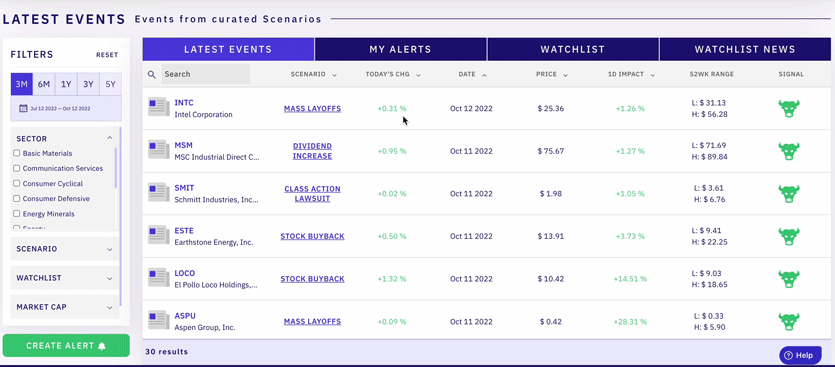Click the bull signal icon for ASPU
This screenshot has width=835, height=367.
789,321
